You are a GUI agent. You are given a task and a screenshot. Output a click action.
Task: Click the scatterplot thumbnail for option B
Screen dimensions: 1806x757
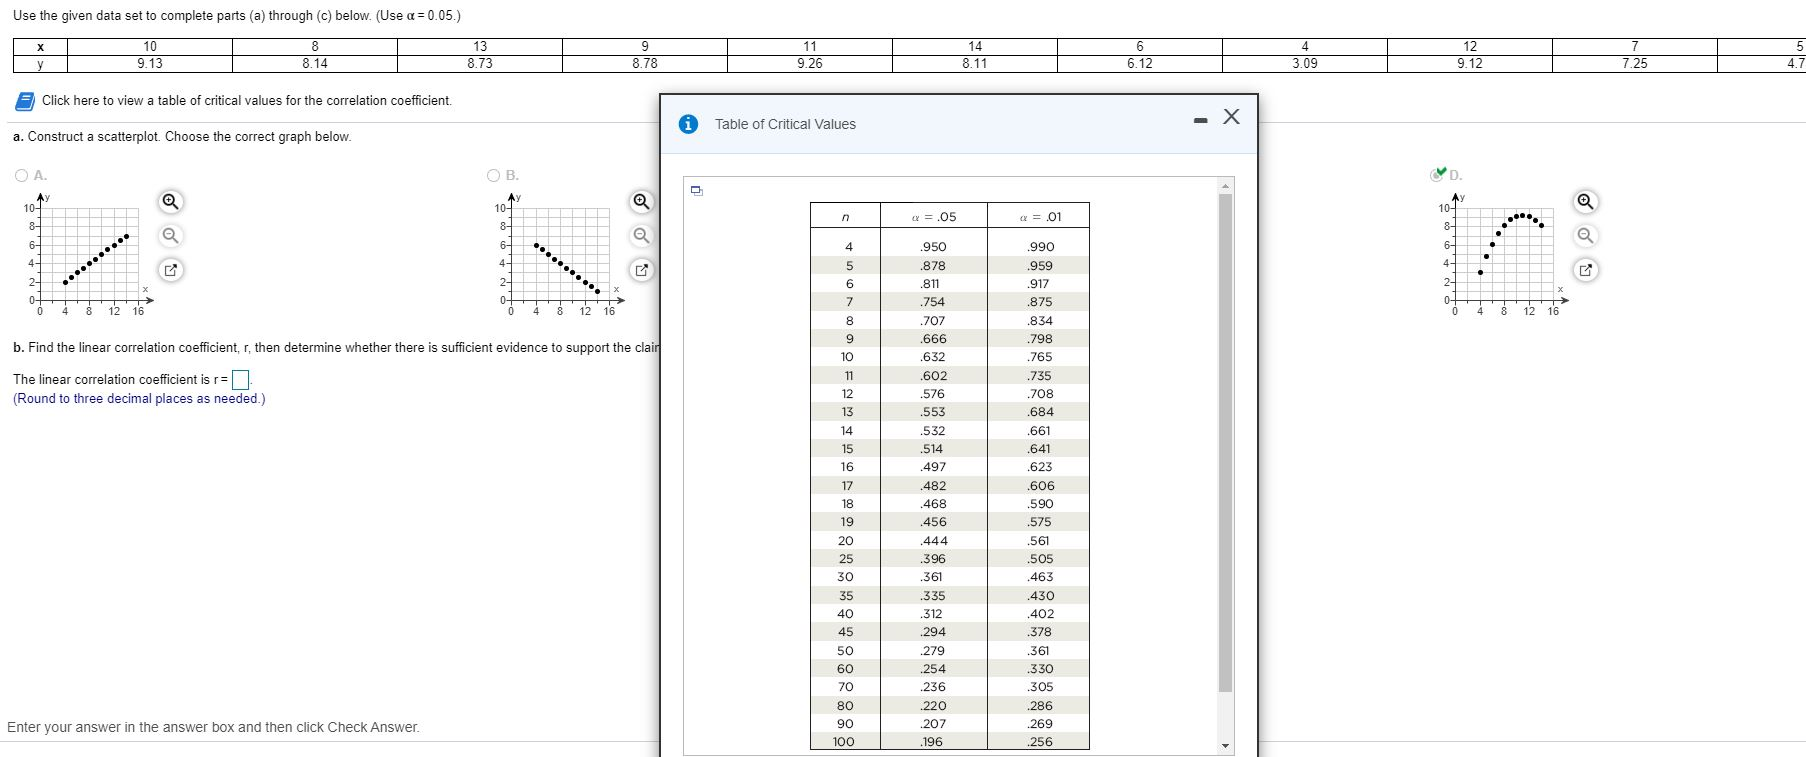tap(558, 255)
